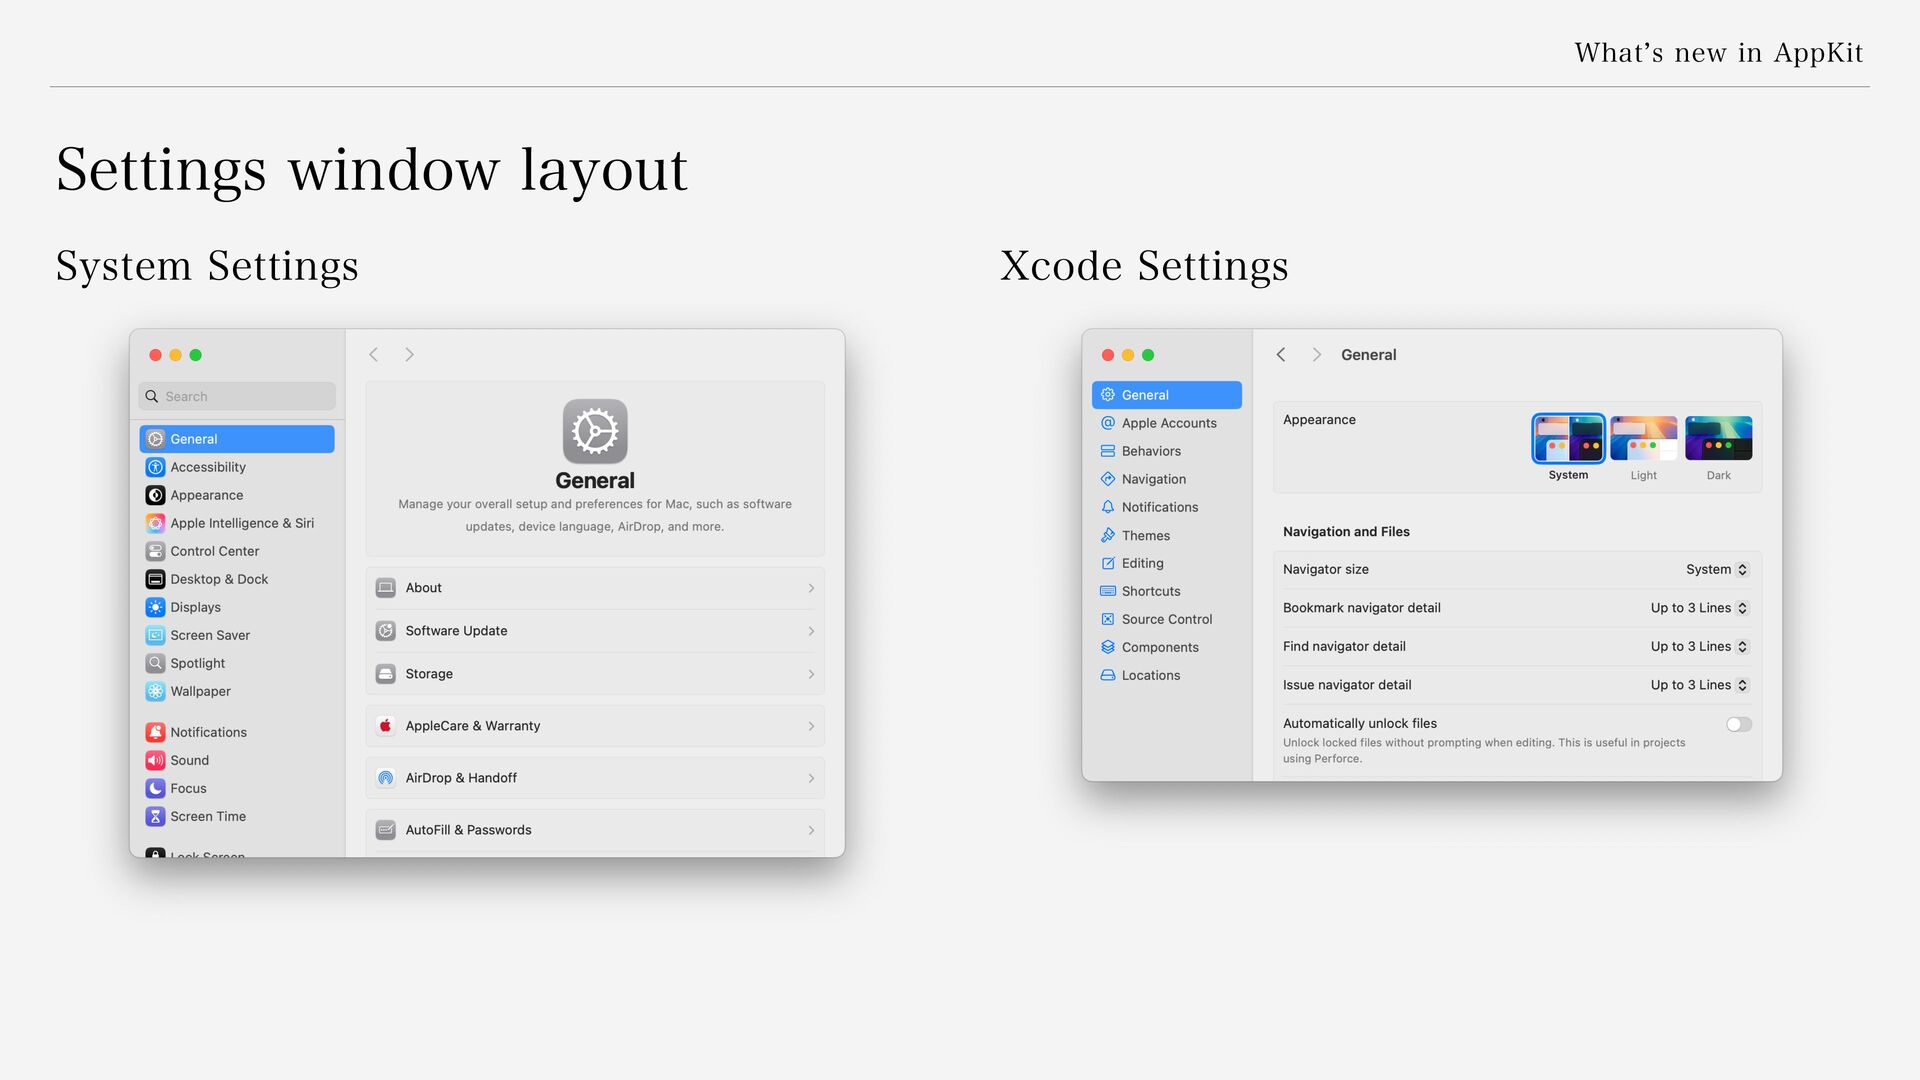Viewport: 1920px width, 1080px height.
Task: Expand the About row chevron
Action: (811, 588)
